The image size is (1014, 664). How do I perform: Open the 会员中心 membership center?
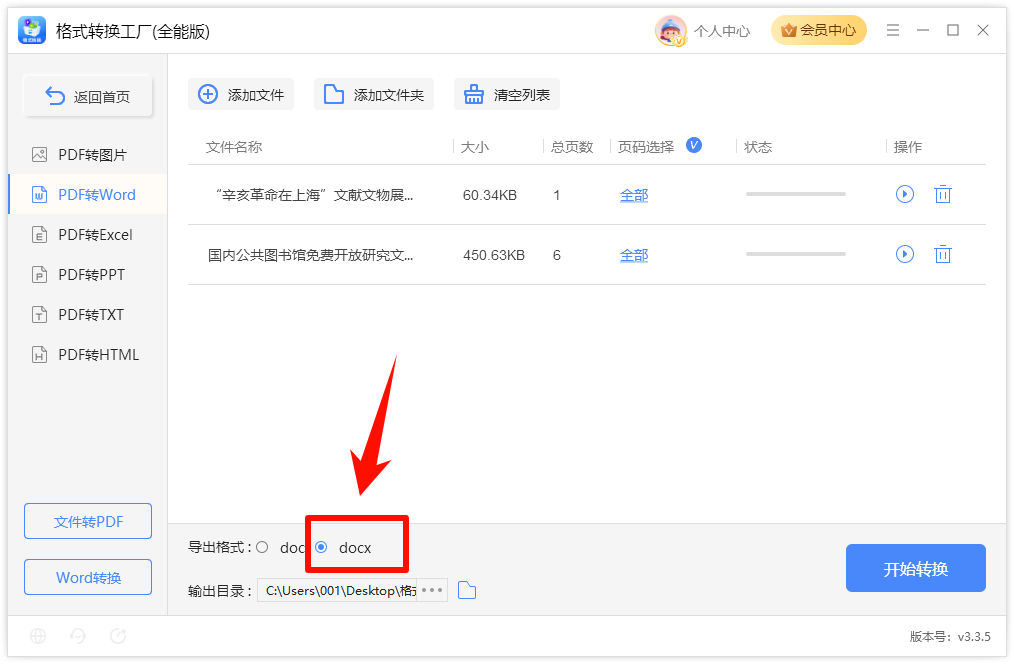[x=819, y=30]
